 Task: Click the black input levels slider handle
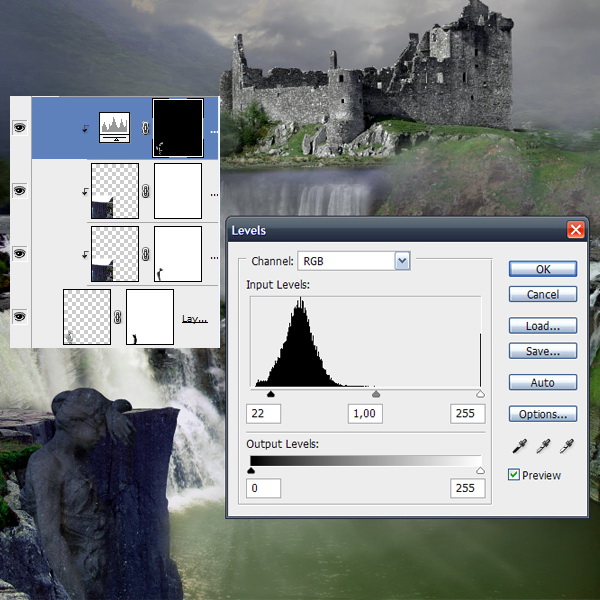point(271,395)
